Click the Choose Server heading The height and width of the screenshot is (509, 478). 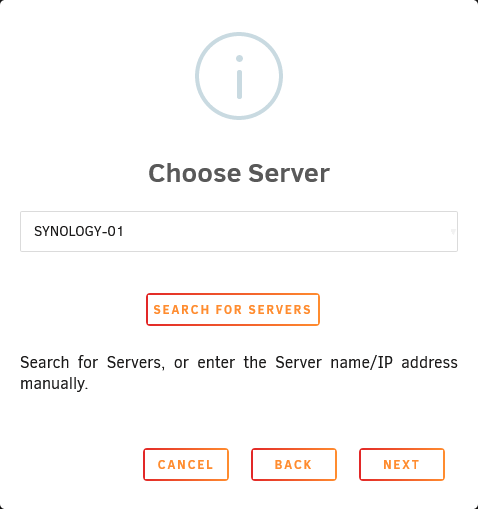point(239,173)
